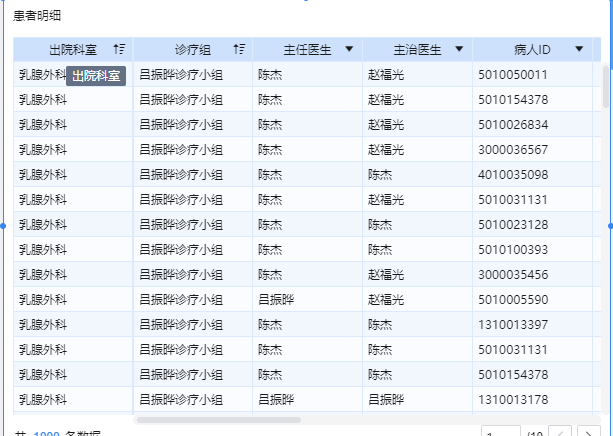The image size is (613, 436).
Task: Open 病人ID column filter dropdown
Action: point(579,49)
